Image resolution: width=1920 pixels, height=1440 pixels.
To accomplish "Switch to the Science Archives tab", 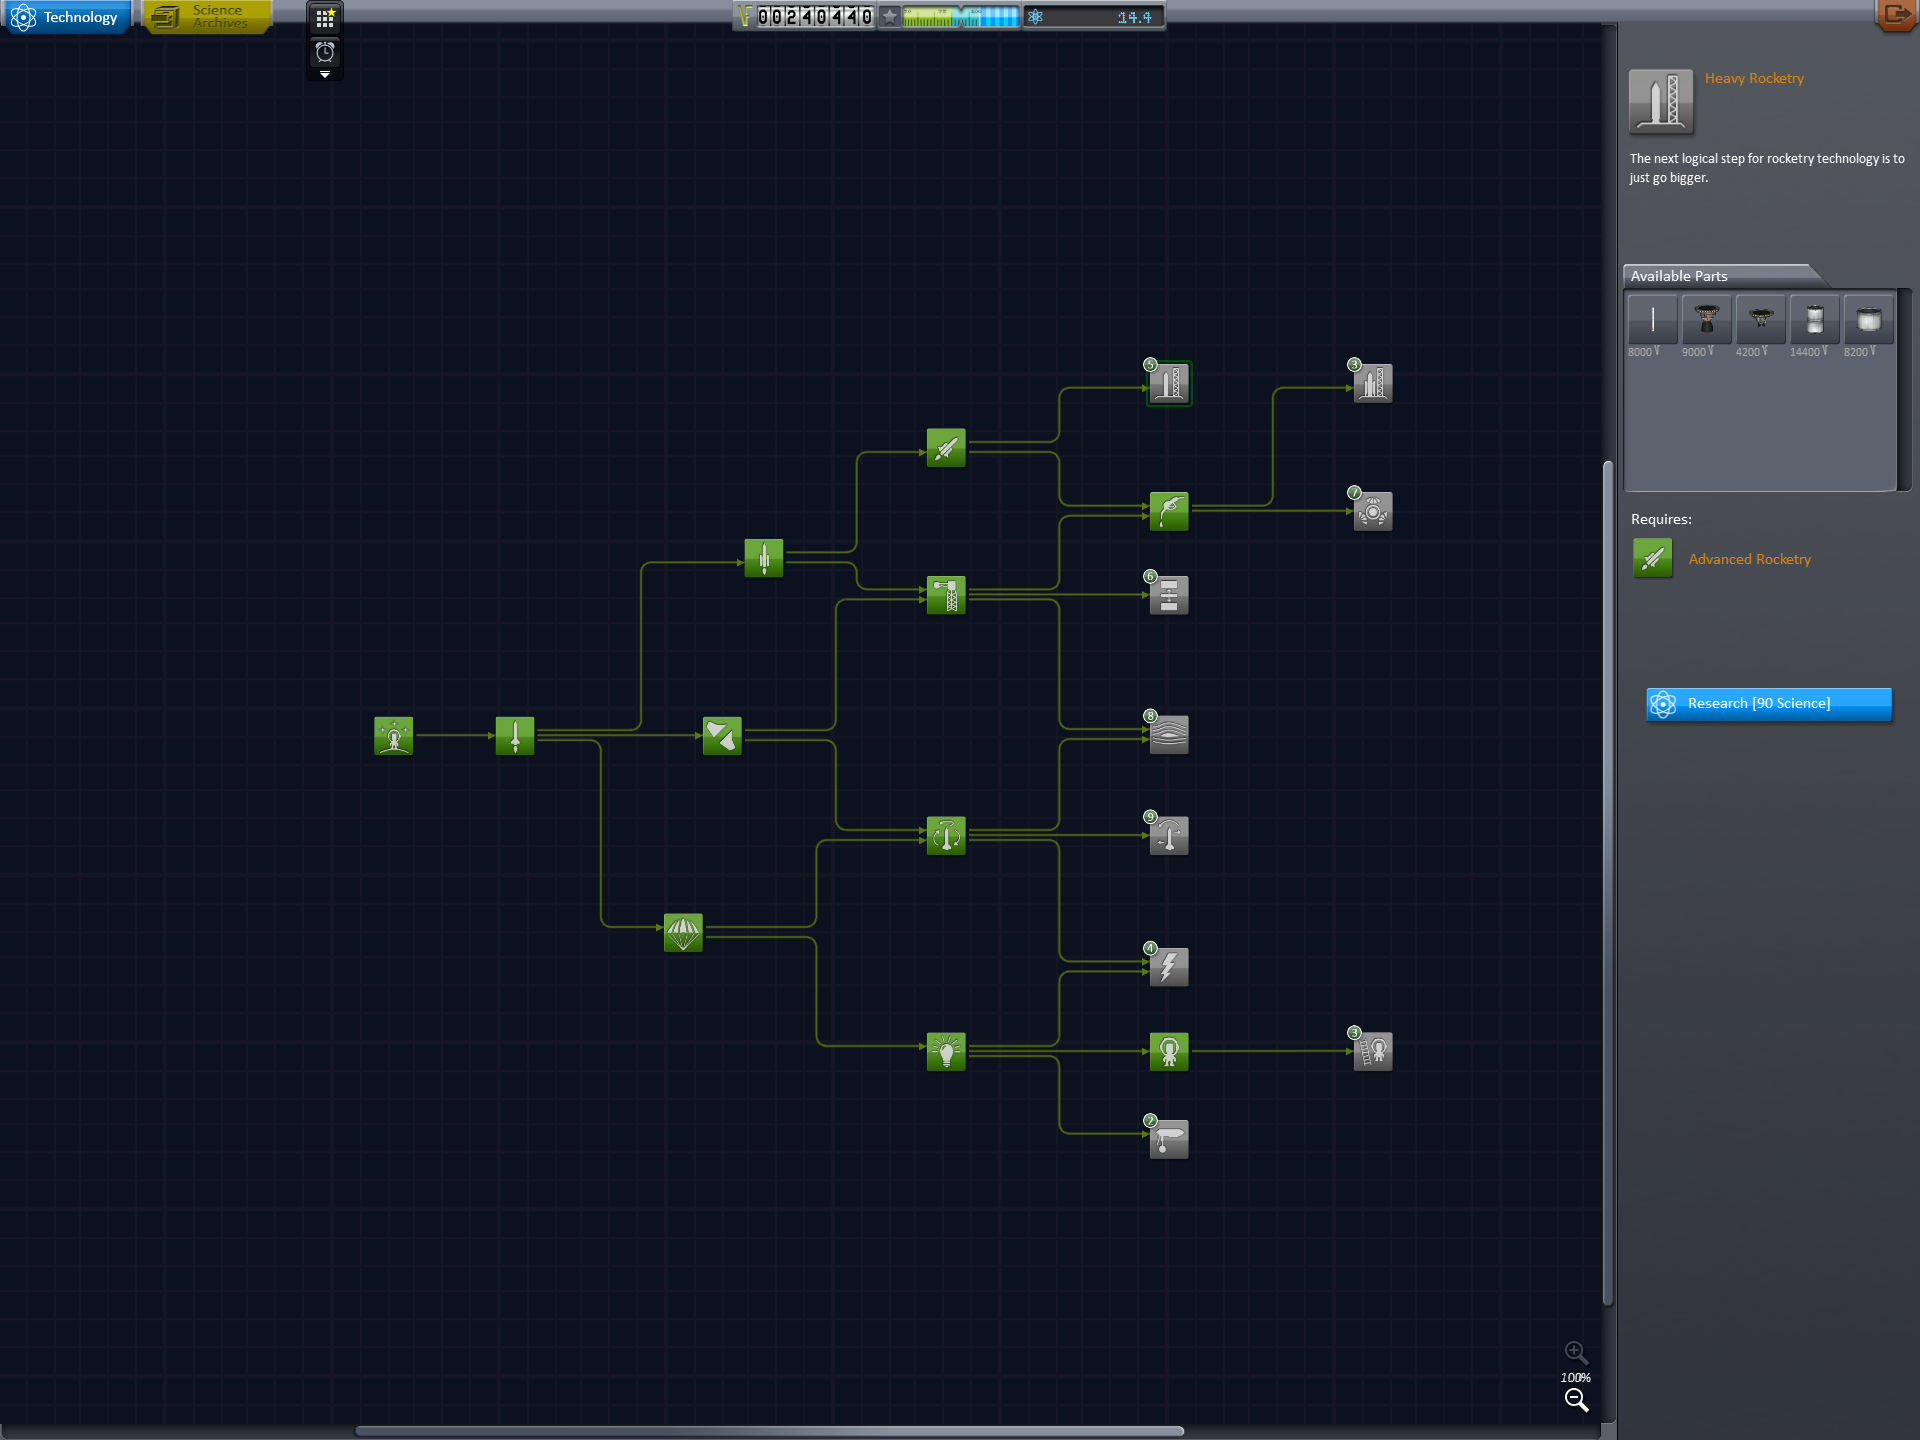I will pyautogui.click(x=209, y=17).
